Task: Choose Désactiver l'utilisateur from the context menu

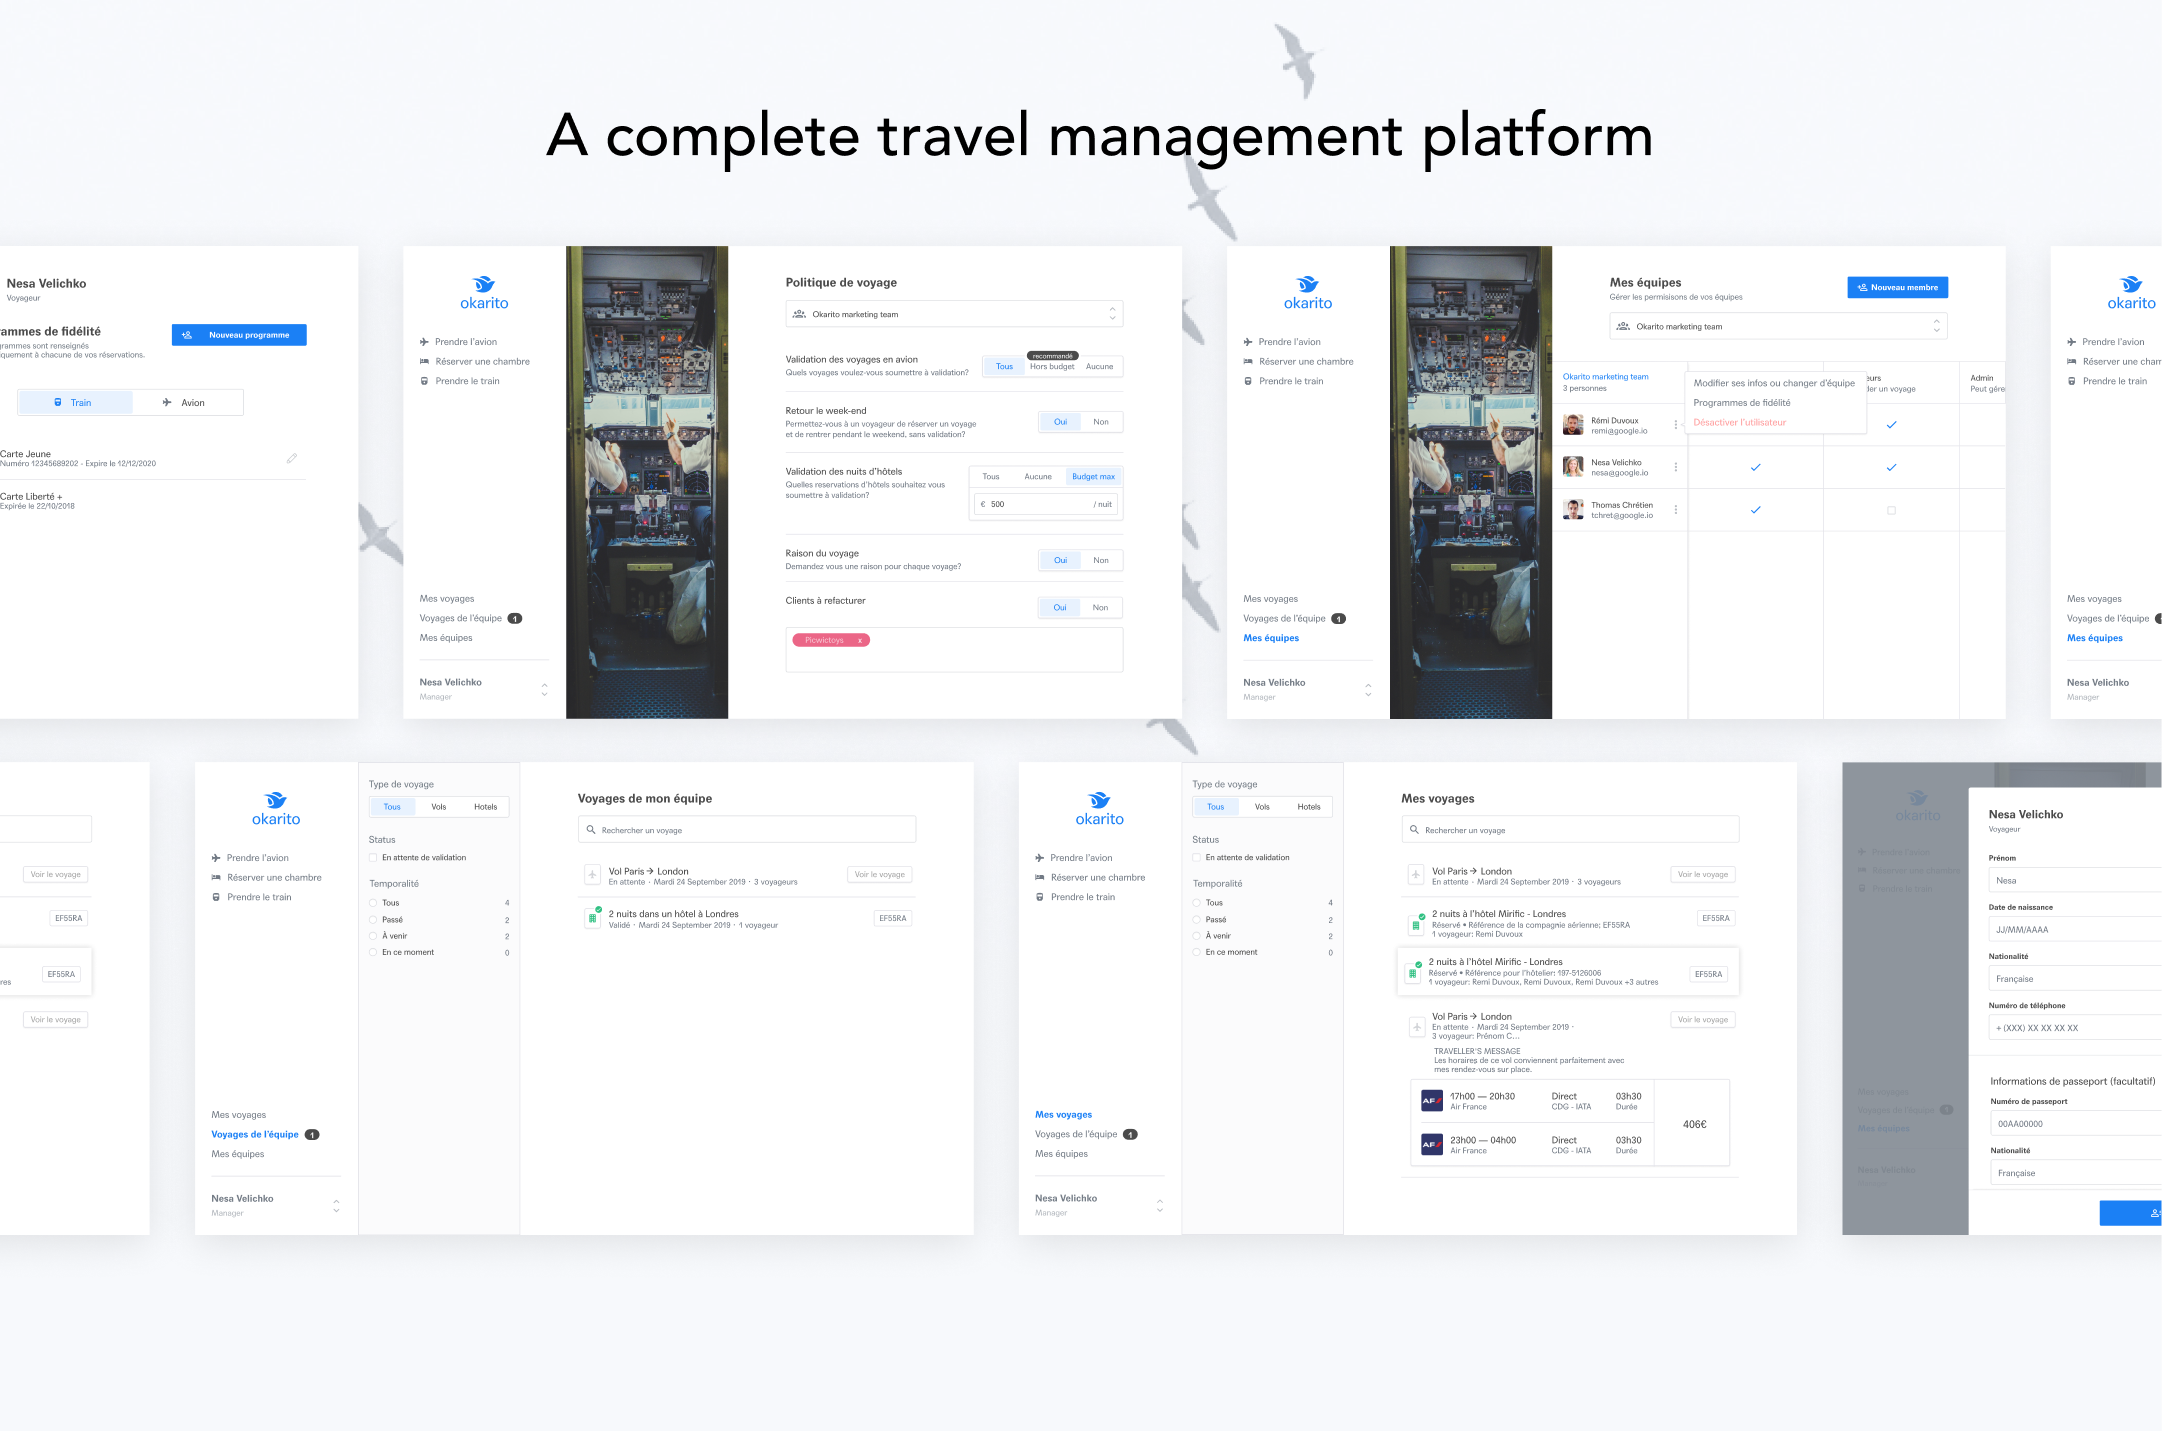Action: tap(1739, 422)
